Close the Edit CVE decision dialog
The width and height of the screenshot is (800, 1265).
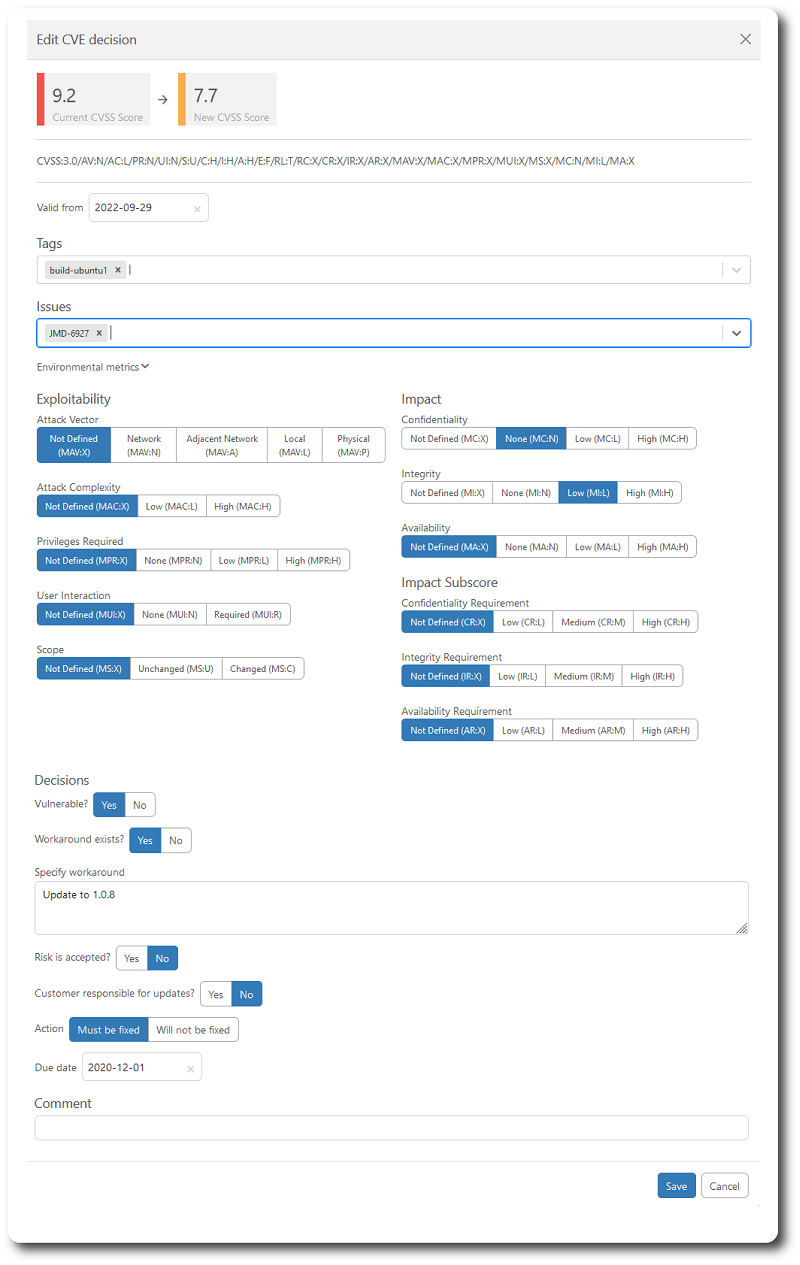pyautogui.click(x=745, y=39)
